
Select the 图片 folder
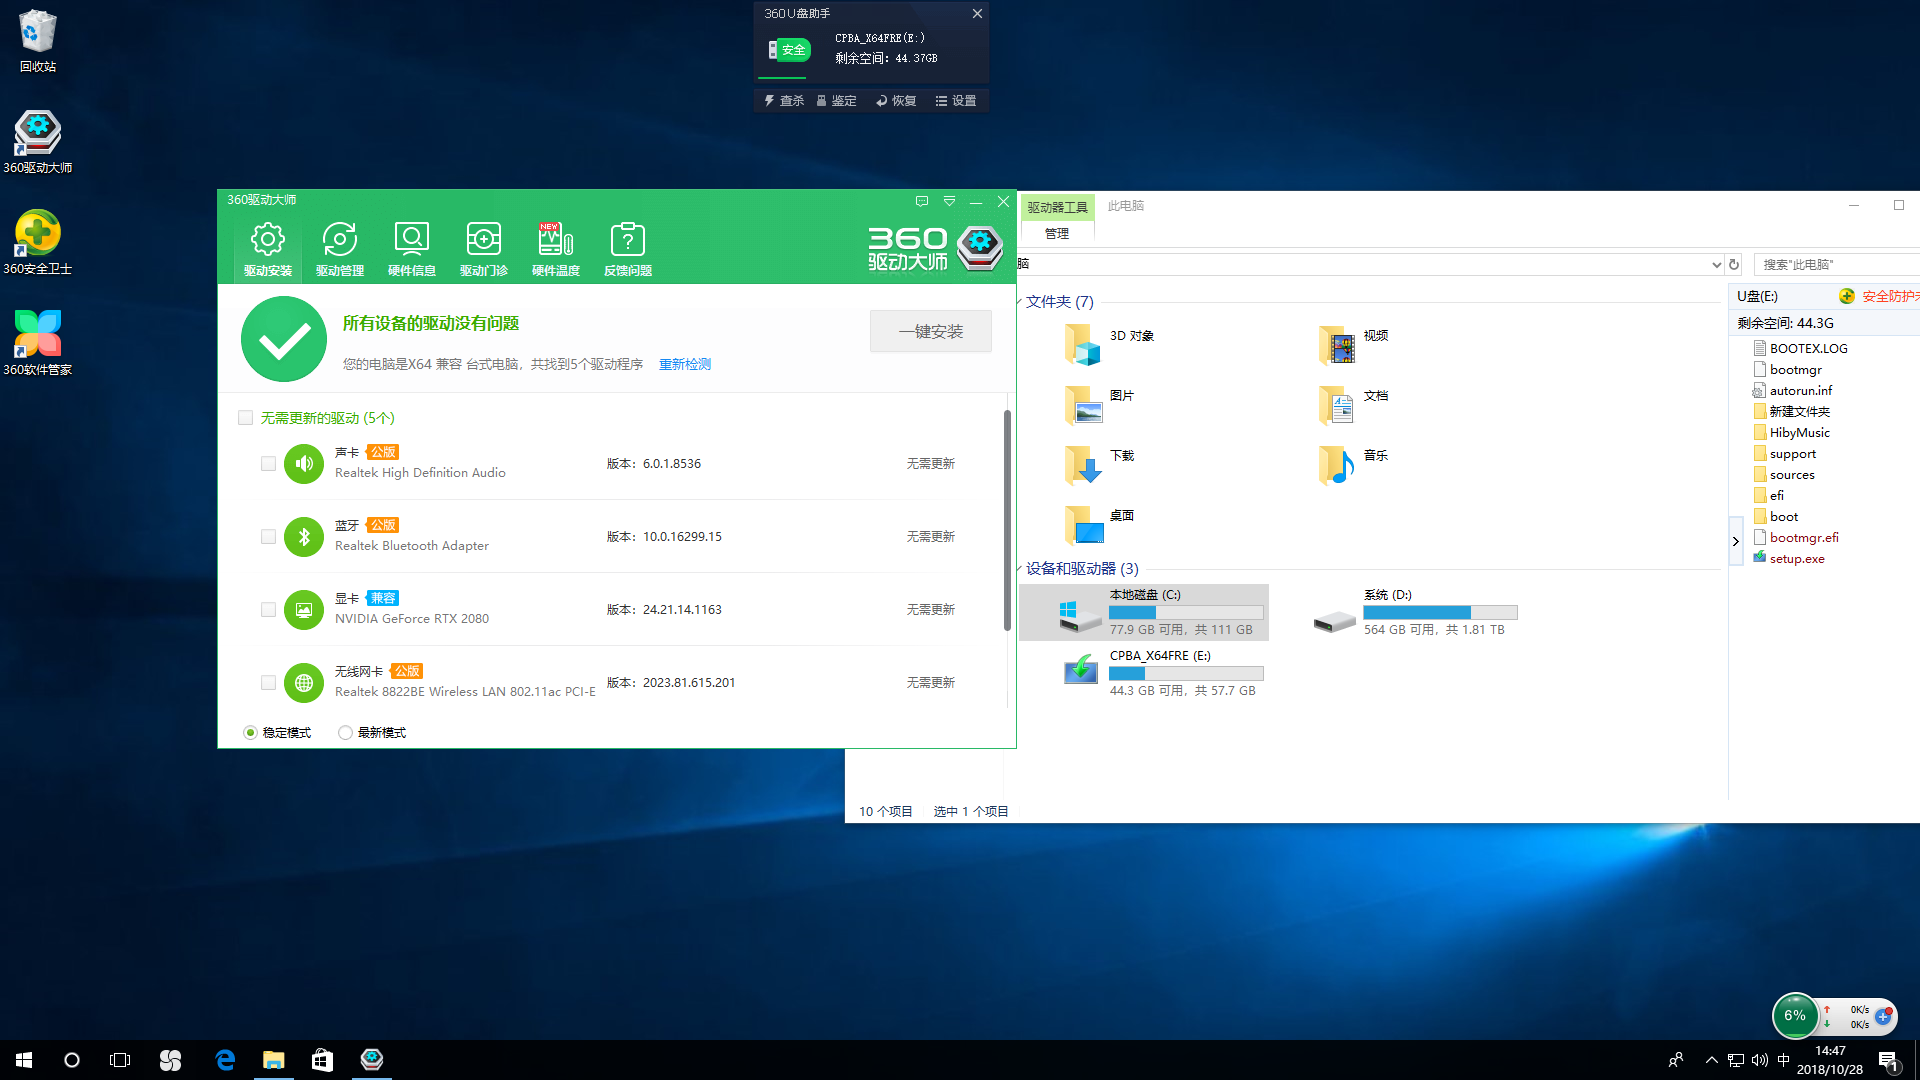(x=1100, y=405)
